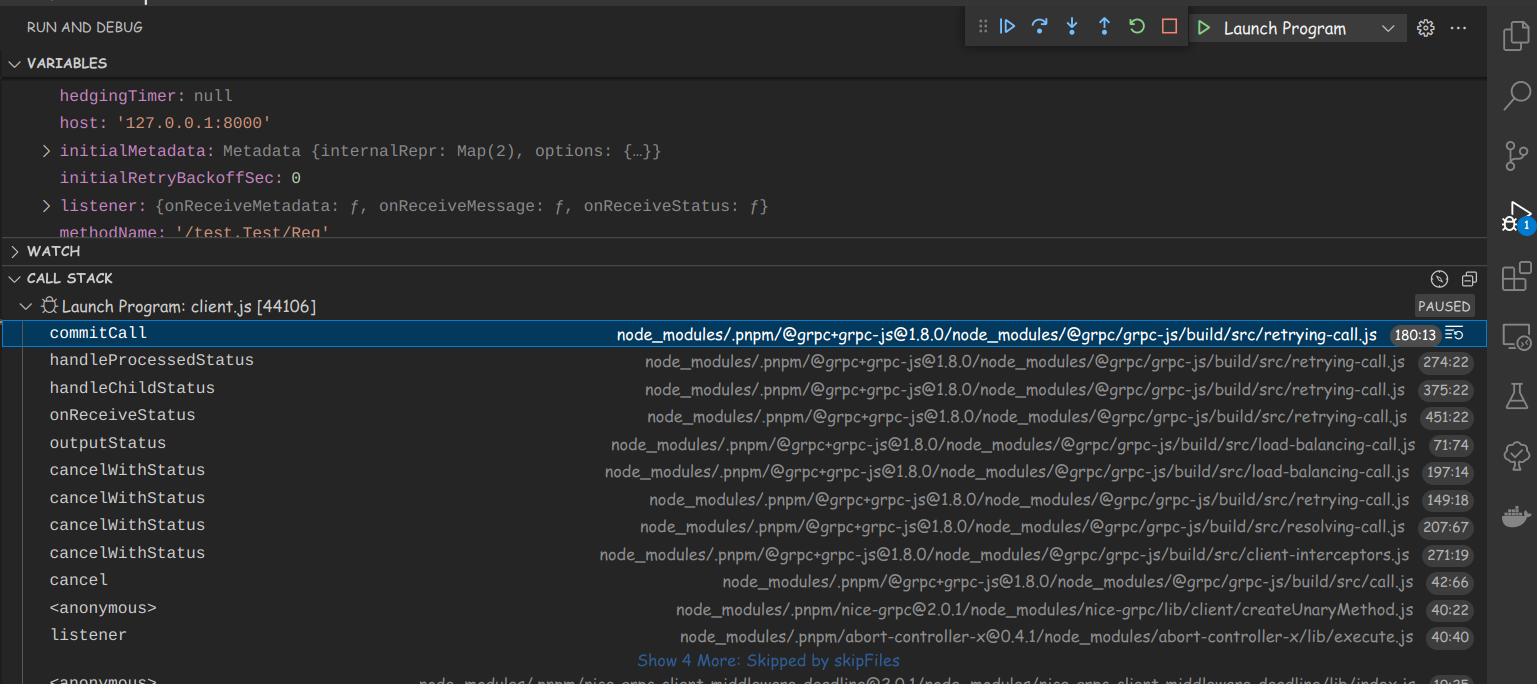Stop the debug session

[x=1168, y=27]
